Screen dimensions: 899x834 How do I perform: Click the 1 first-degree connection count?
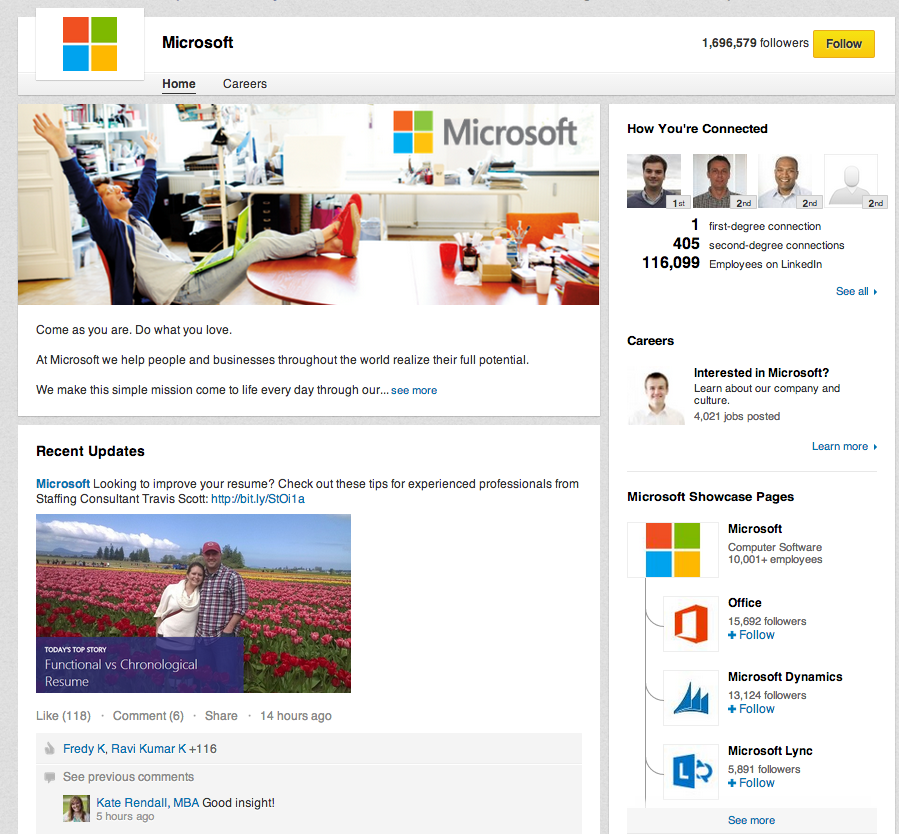click(x=695, y=225)
